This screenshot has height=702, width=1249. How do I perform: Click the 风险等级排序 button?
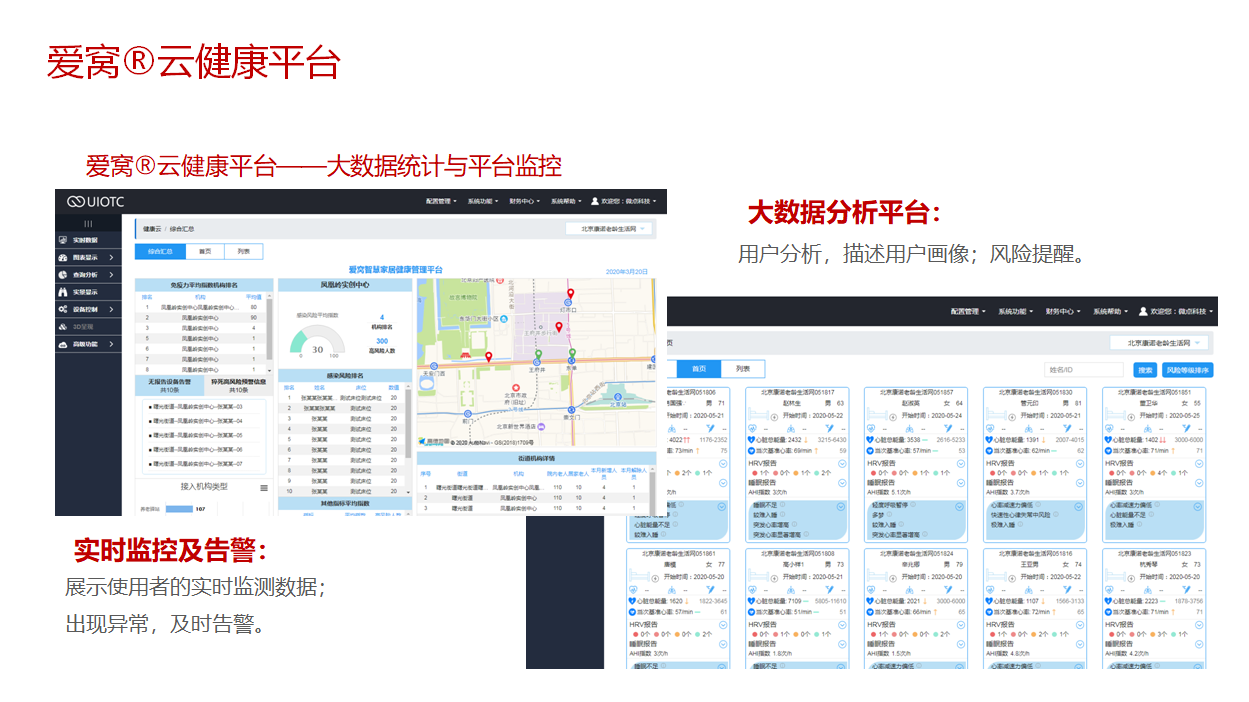(1188, 370)
